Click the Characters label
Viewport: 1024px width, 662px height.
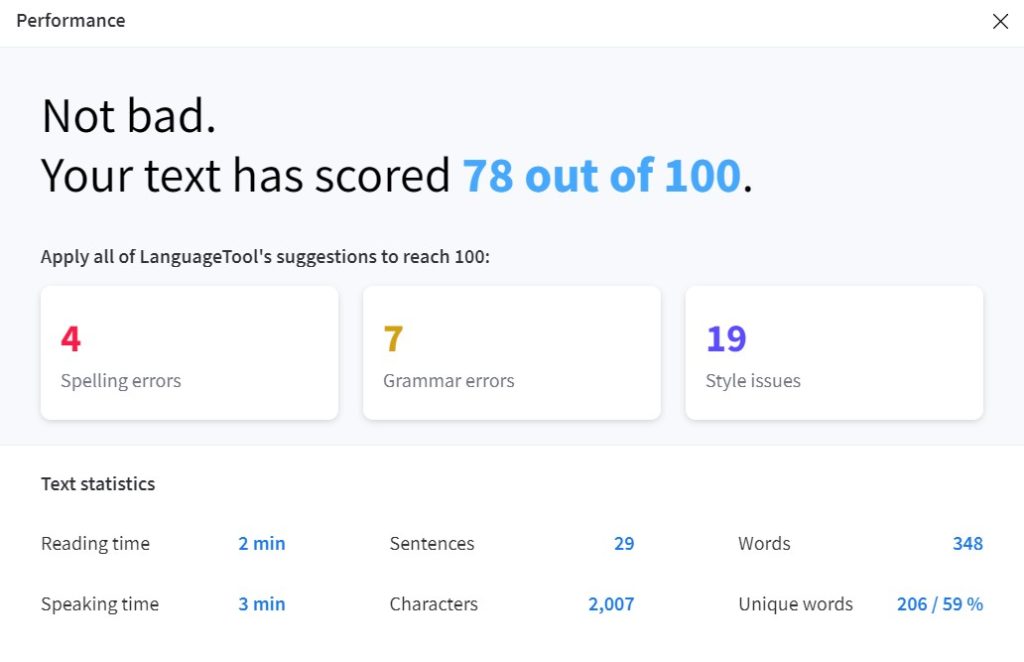pos(434,604)
